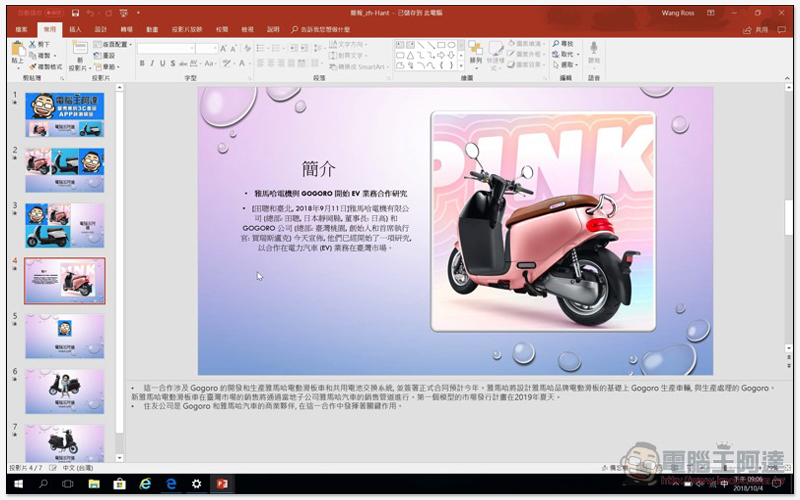
Task: Click the pink scooter picture on slide
Action: pyautogui.click(x=543, y=221)
